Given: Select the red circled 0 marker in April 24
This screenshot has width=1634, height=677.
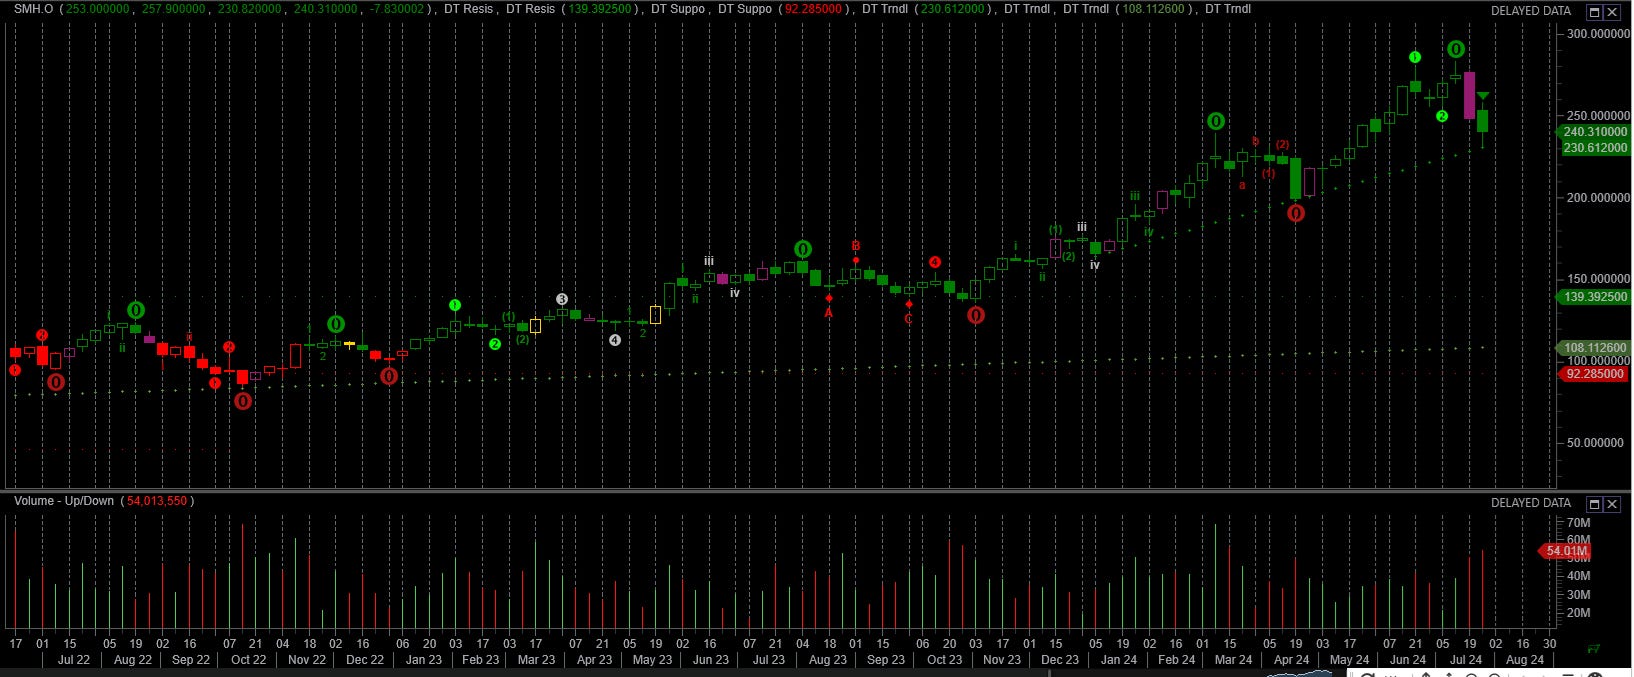Looking at the screenshot, I should pos(1296,213).
